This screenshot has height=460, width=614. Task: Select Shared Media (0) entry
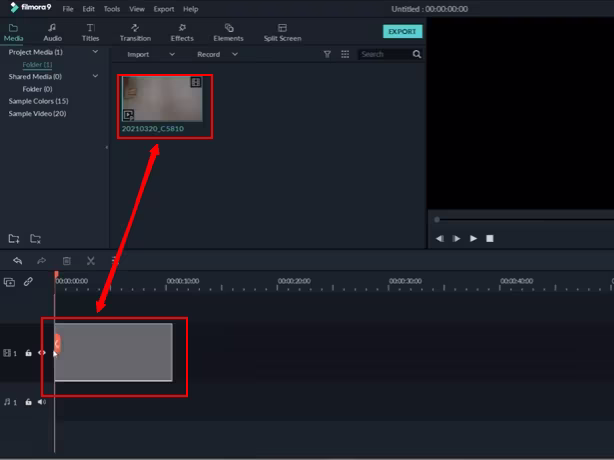(x=35, y=77)
